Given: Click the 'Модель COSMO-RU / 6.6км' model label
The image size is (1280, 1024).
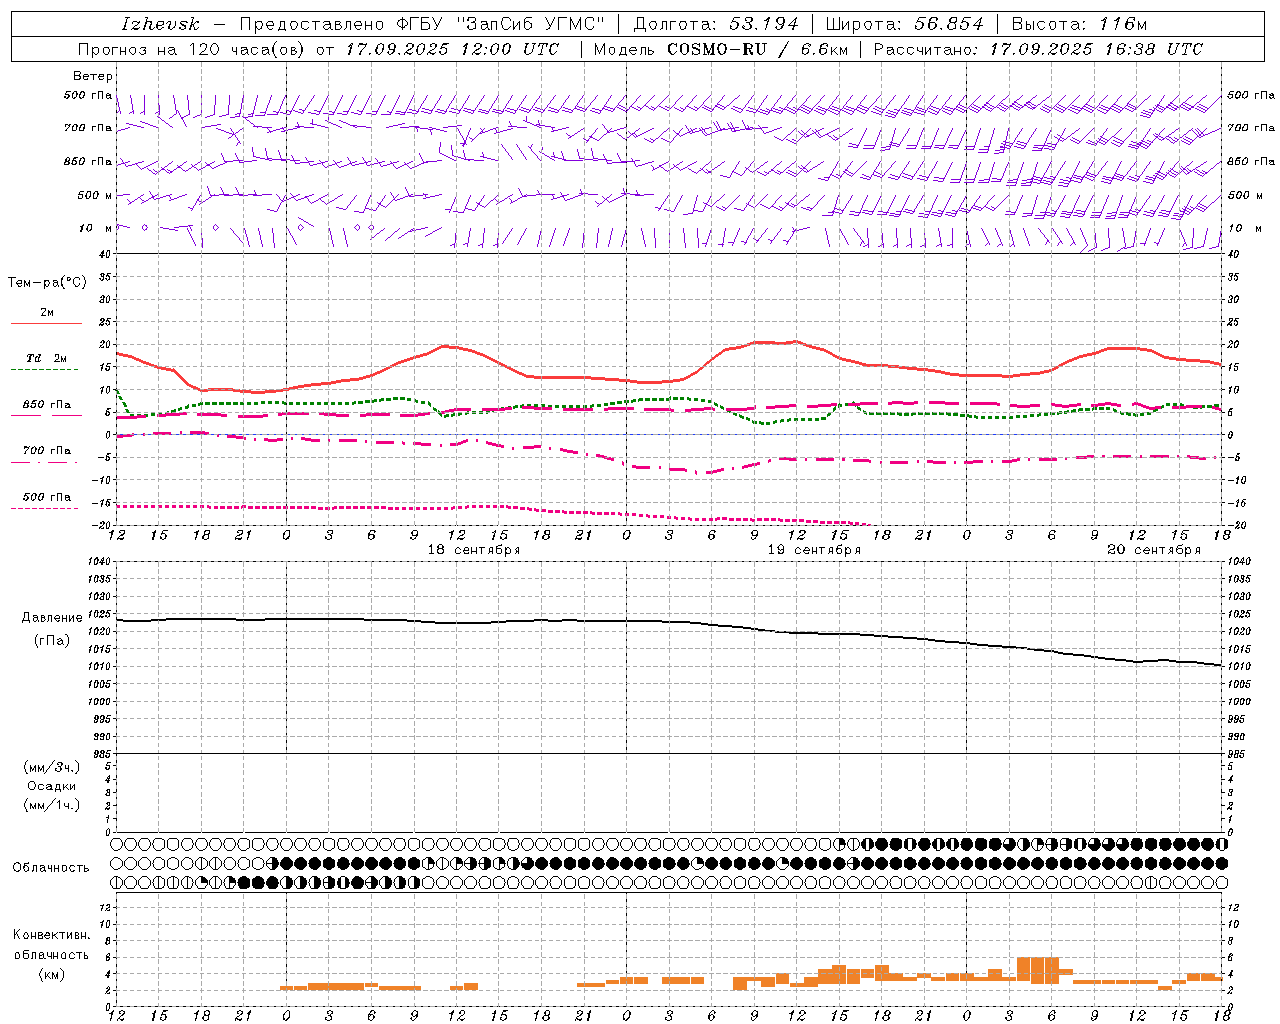Looking at the screenshot, I should click(x=721, y=49).
